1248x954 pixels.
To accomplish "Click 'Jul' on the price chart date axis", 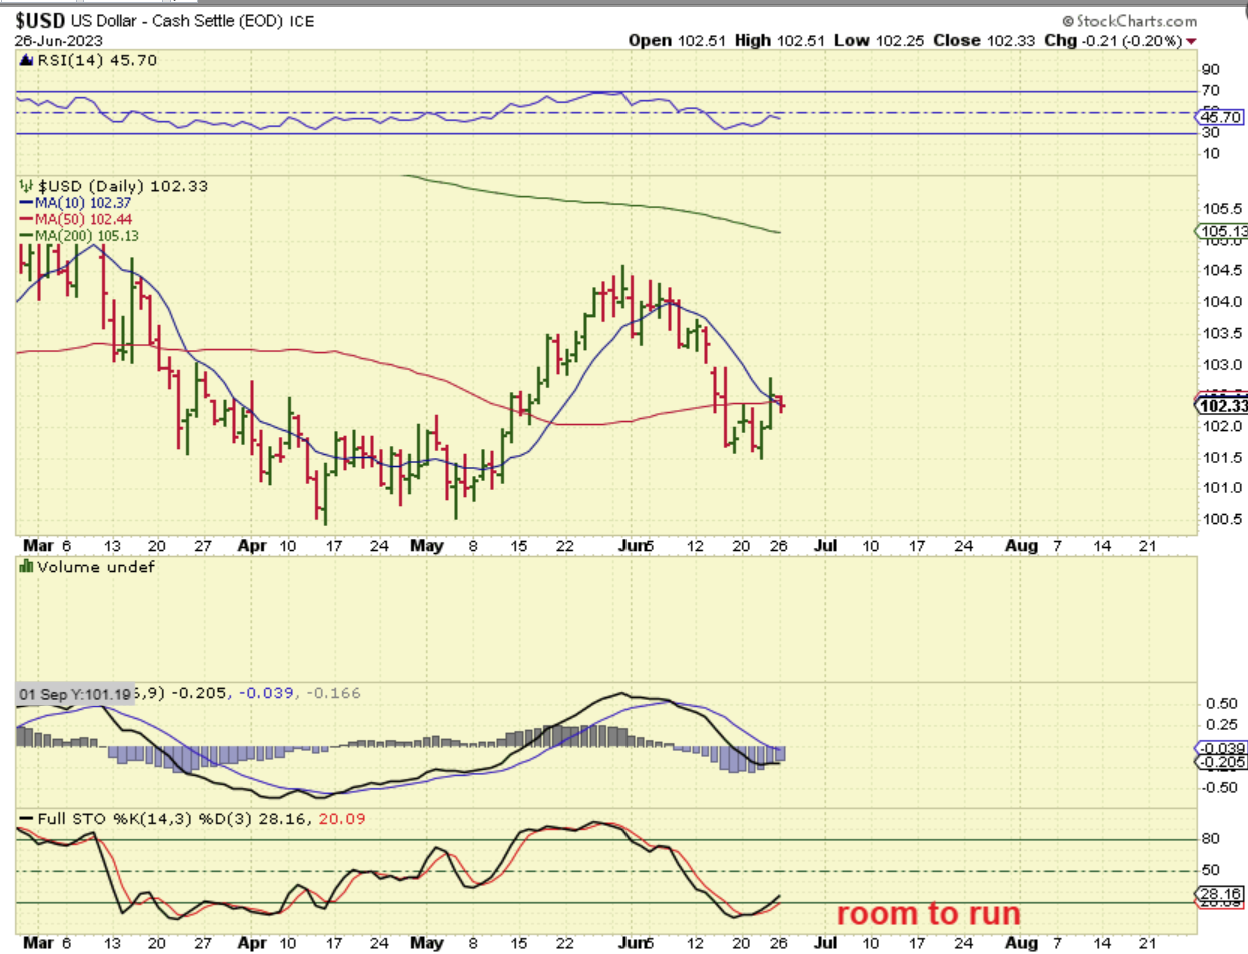I will (826, 546).
